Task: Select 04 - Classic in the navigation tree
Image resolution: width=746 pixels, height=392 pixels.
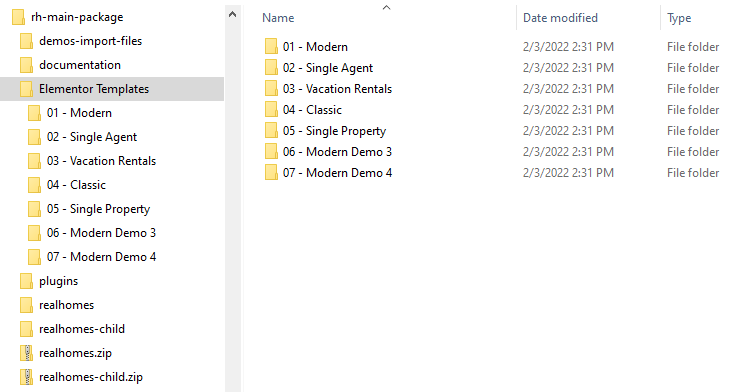Action: [x=76, y=185]
